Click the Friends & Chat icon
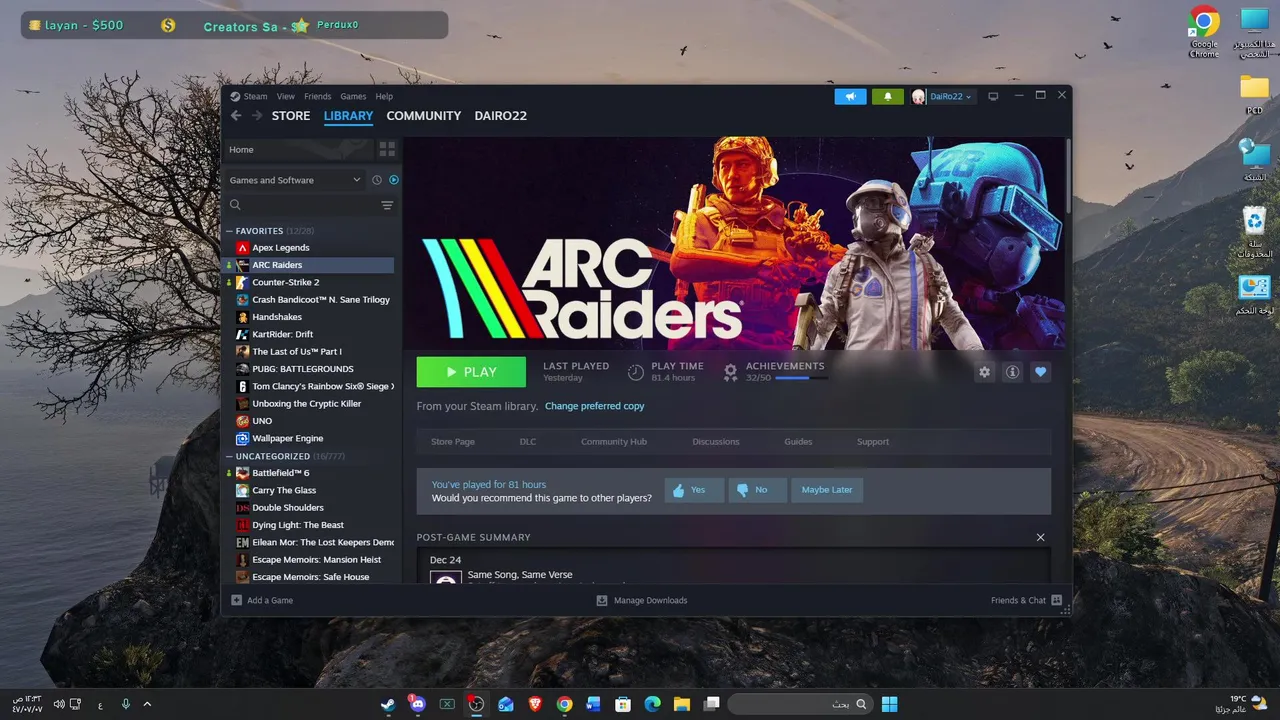Viewport: 1280px width, 720px height. (x=1057, y=600)
